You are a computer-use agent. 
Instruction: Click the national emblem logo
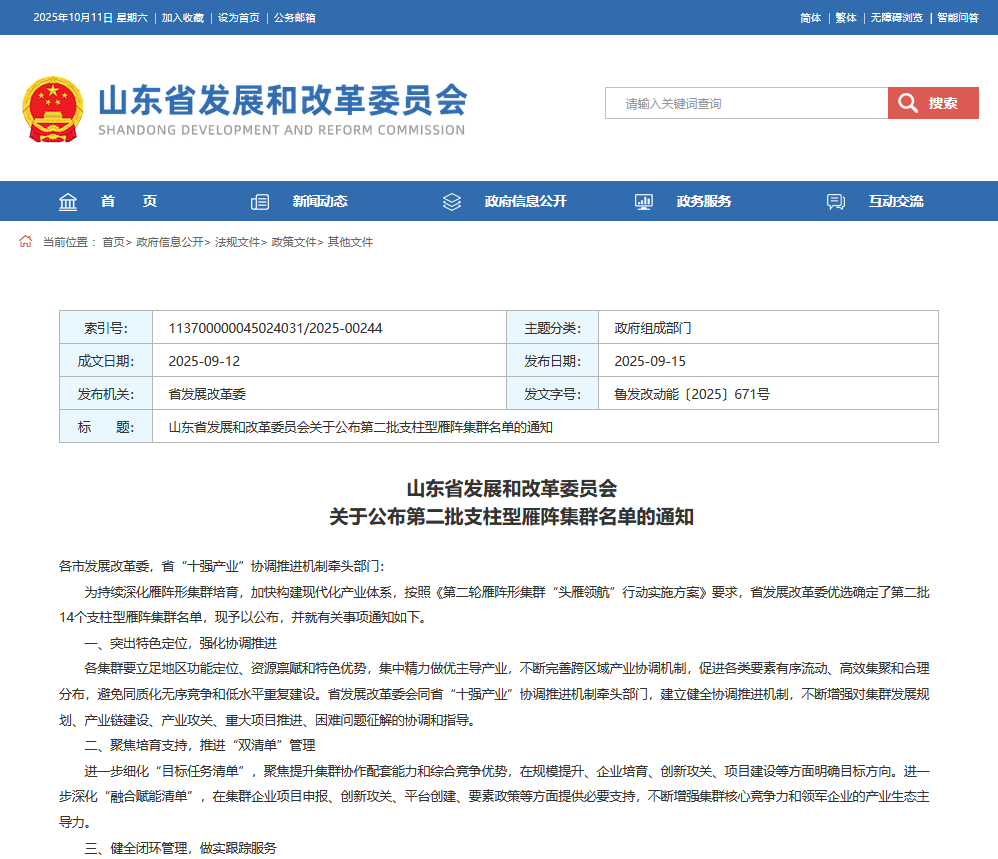click(53, 109)
